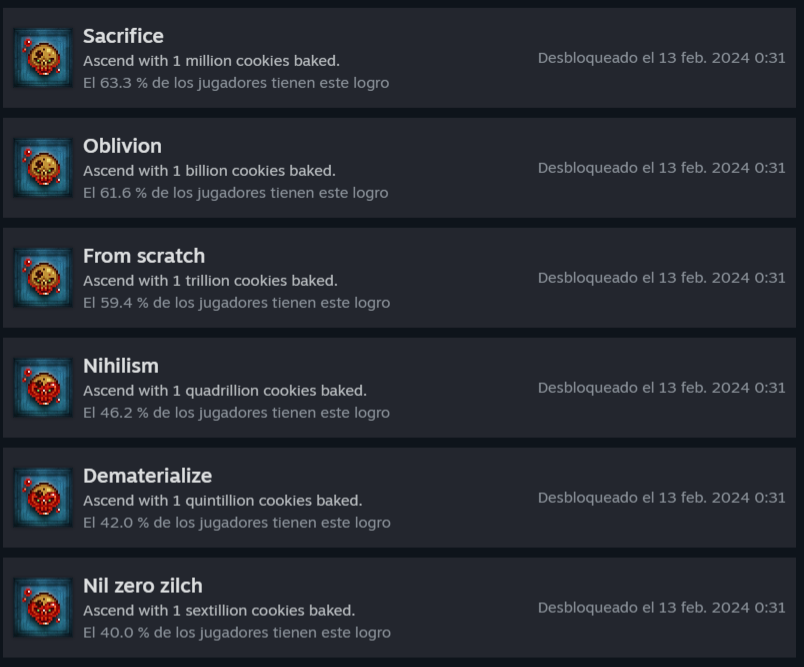Select the Dematerialize achievement icon
The height and width of the screenshot is (667, 804).
coord(43,498)
